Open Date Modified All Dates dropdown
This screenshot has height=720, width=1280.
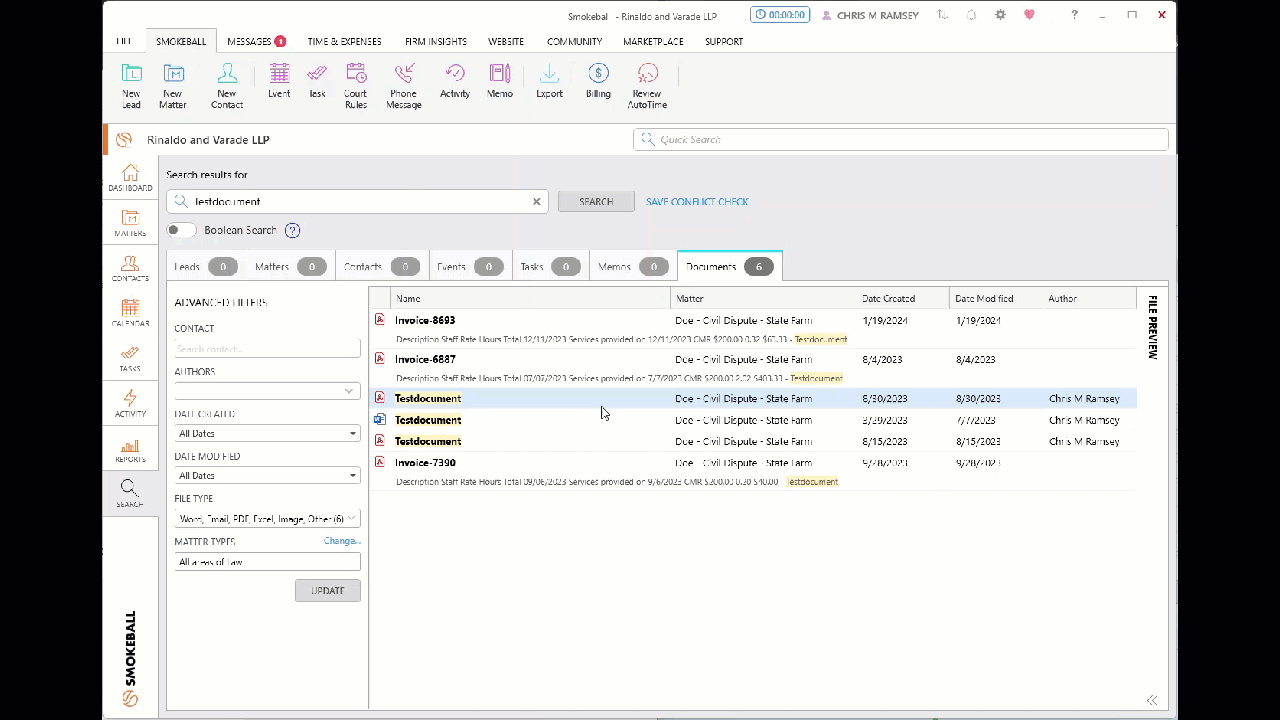tap(267, 476)
